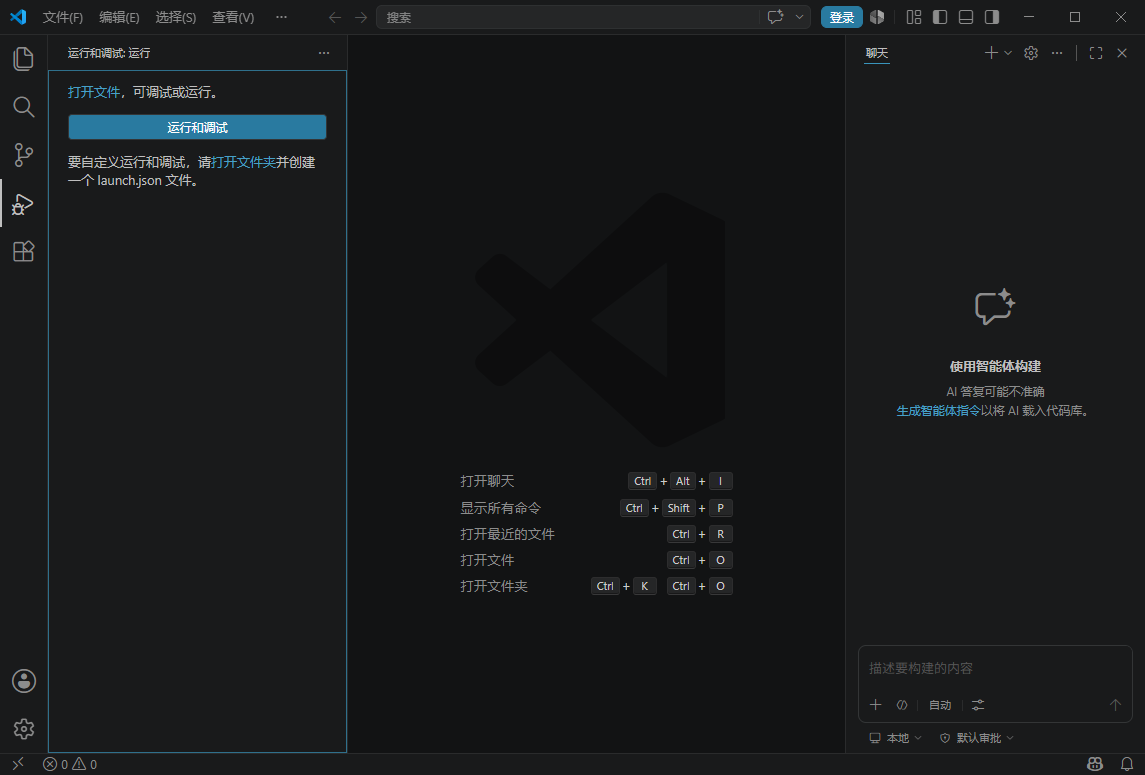
Task: Focus the 描述要构建的内容 chat input
Action: (995, 668)
